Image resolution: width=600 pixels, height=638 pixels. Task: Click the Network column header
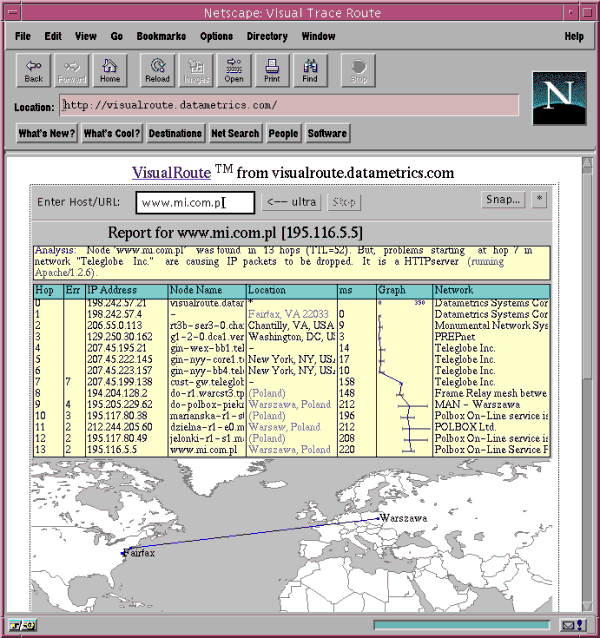491,290
